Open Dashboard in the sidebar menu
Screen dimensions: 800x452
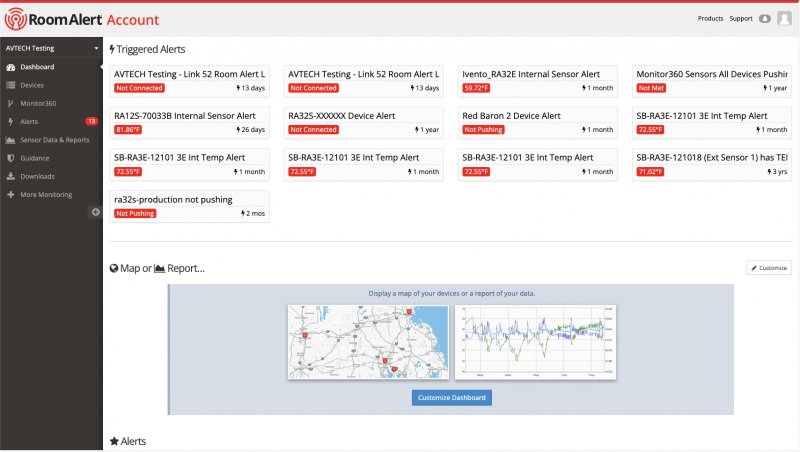[37, 67]
